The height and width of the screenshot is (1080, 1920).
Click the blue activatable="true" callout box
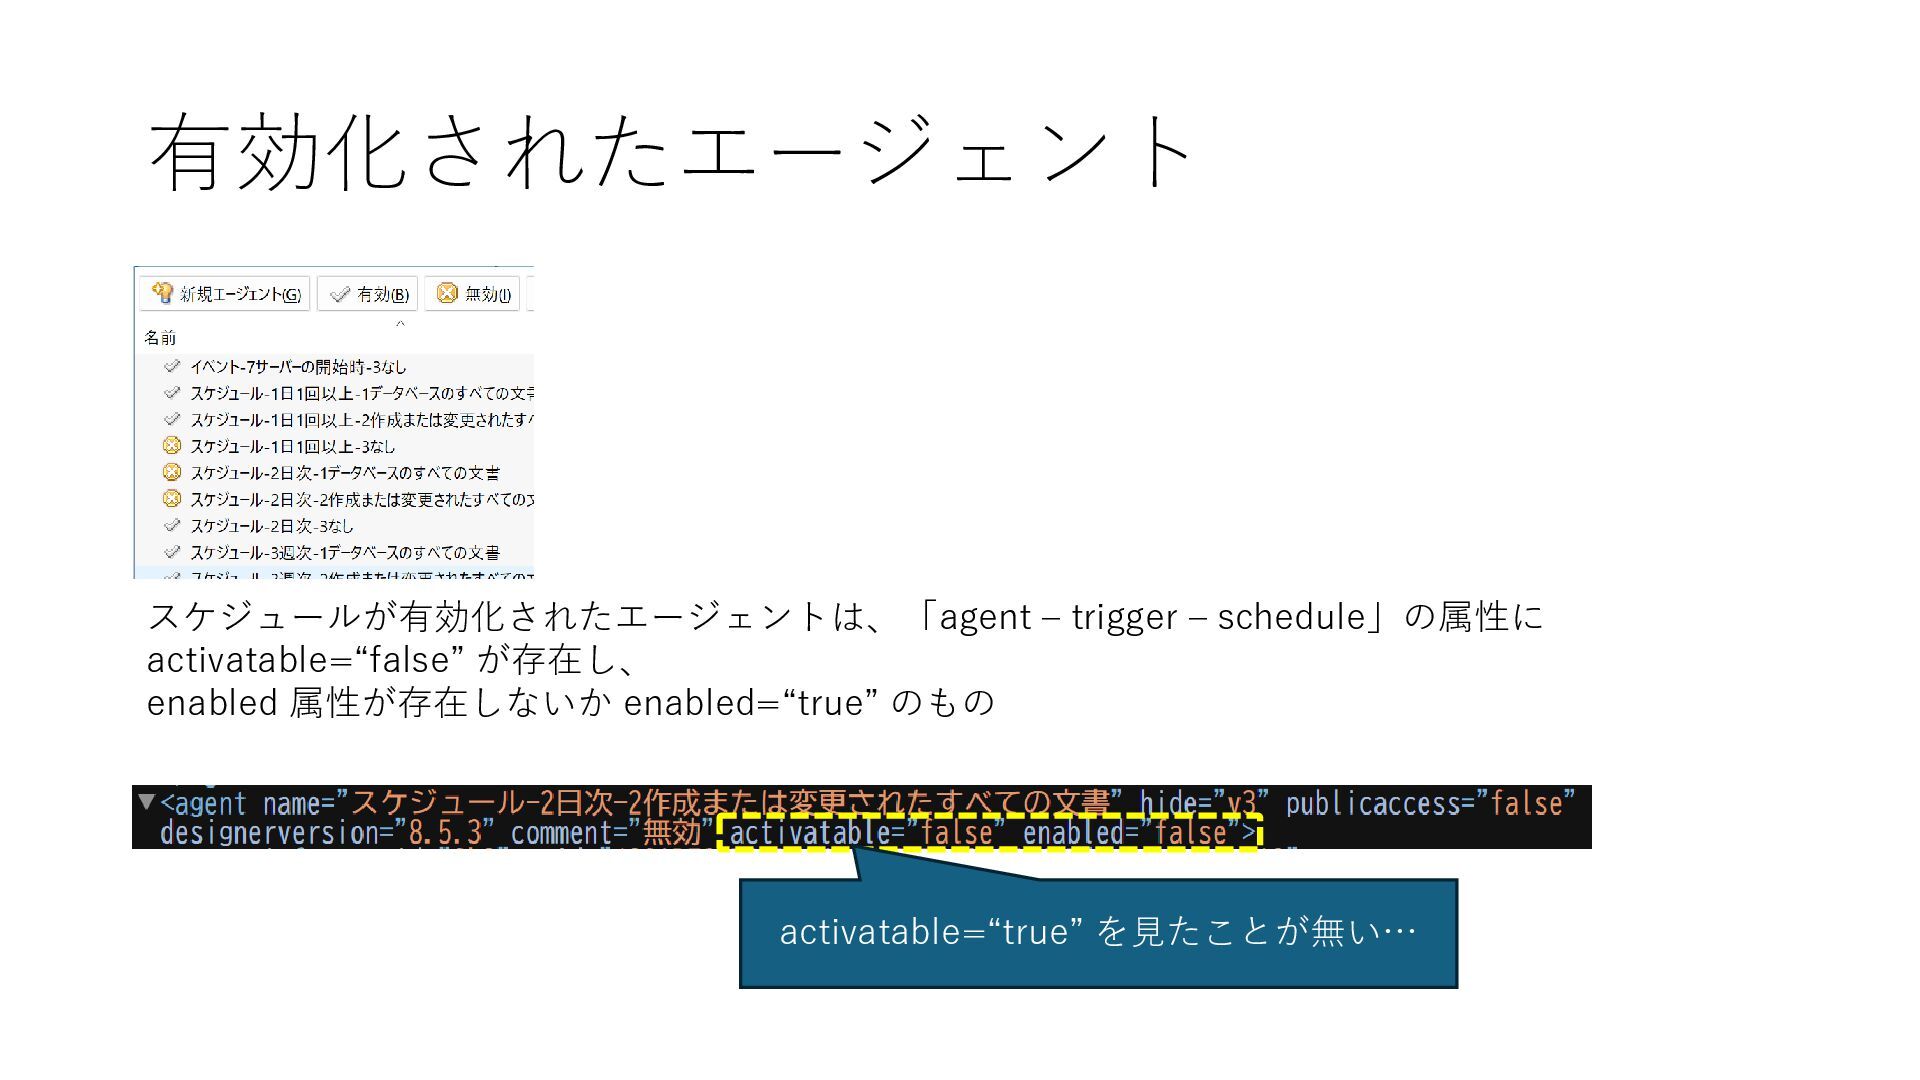tap(1098, 933)
